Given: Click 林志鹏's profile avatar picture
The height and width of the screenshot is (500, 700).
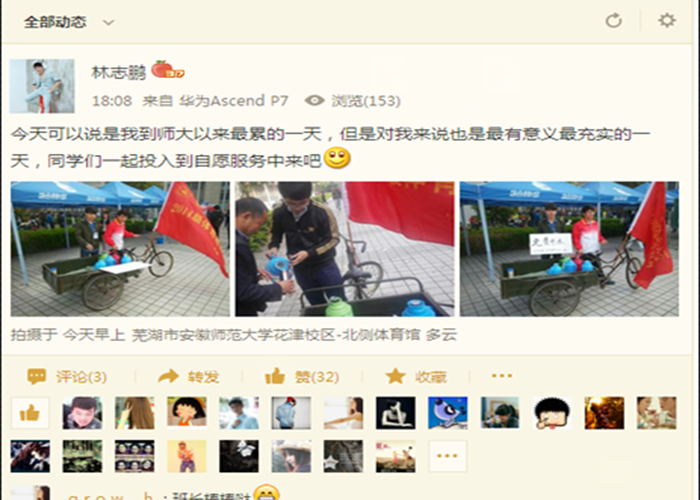Looking at the screenshot, I should tap(42, 86).
